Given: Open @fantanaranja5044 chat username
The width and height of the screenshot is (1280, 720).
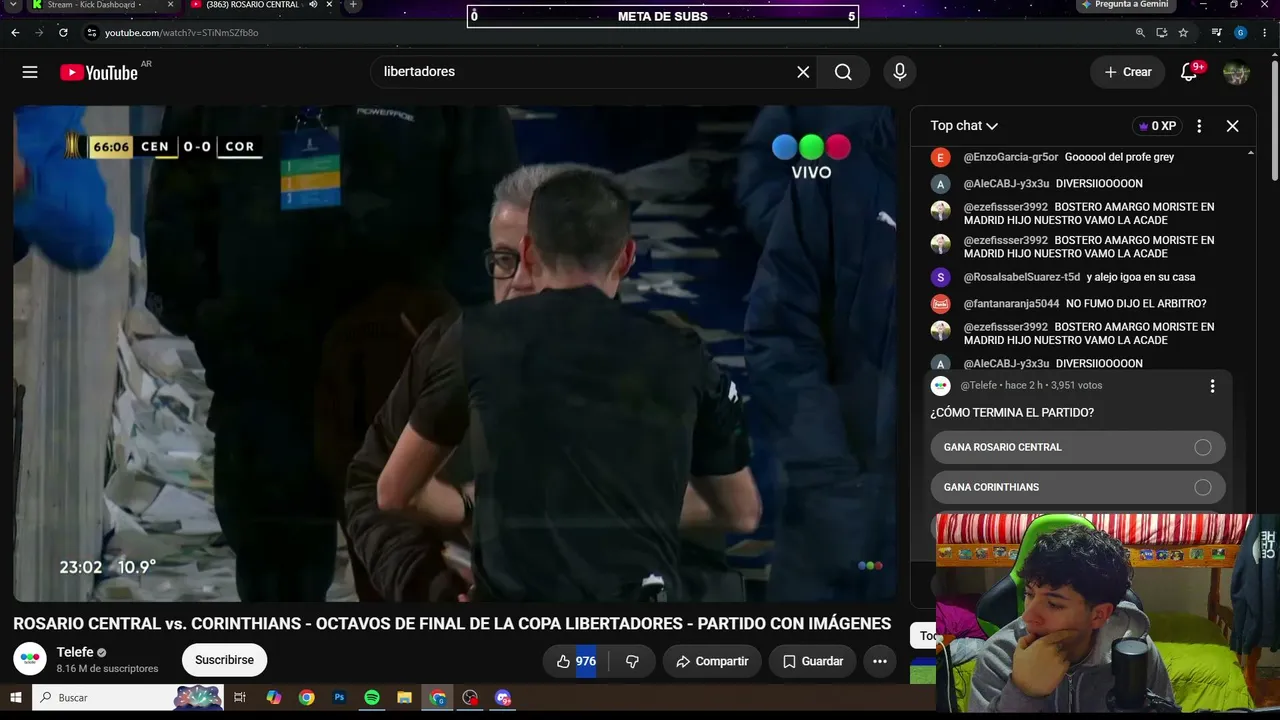Looking at the screenshot, I should click(1011, 304).
